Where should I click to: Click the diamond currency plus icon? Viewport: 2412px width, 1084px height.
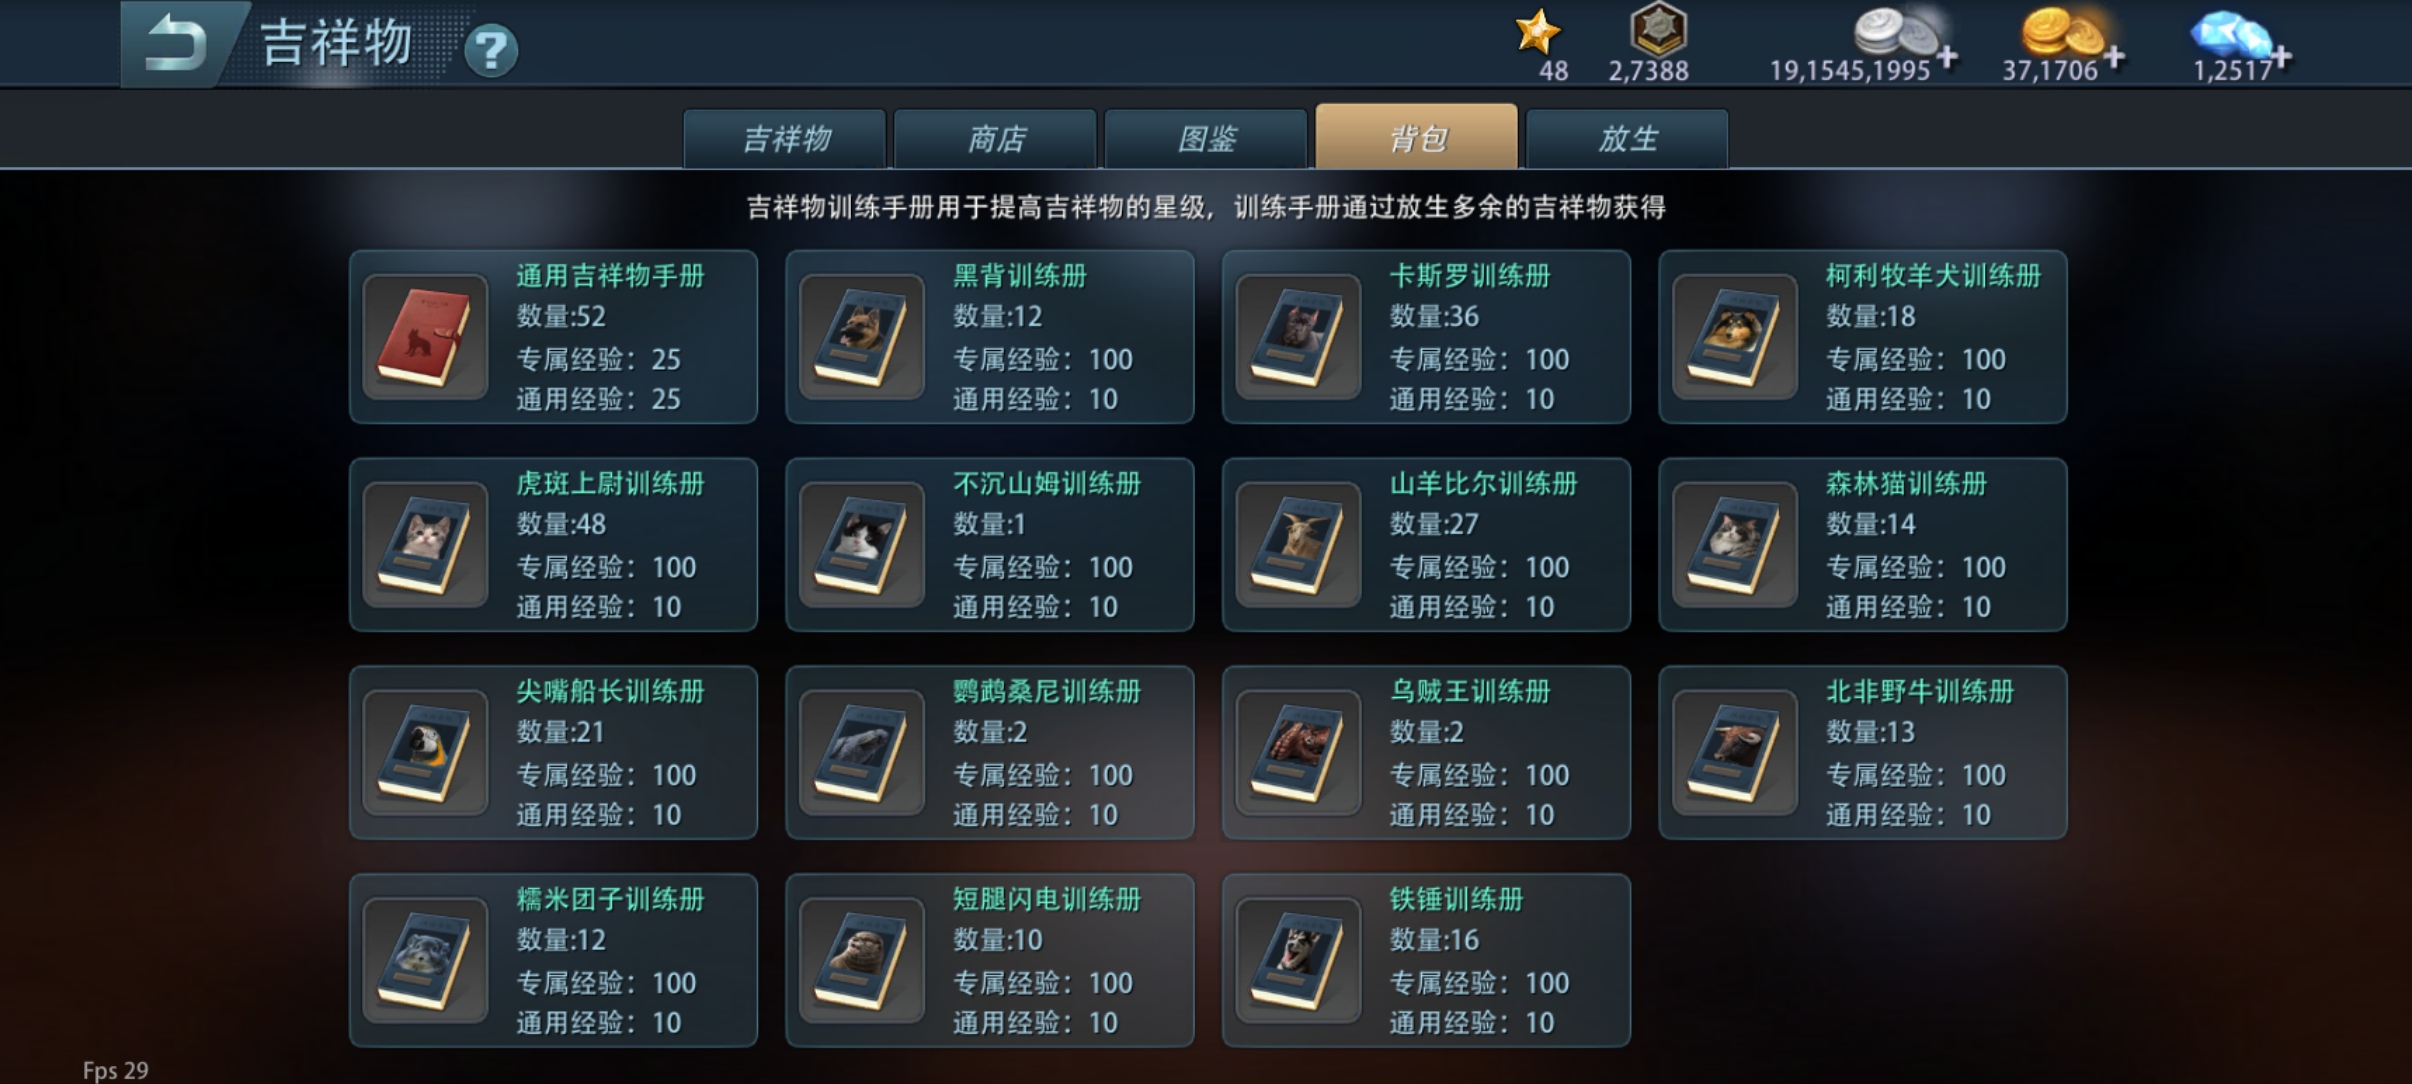pyautogui.click(x=2280, y=57)
